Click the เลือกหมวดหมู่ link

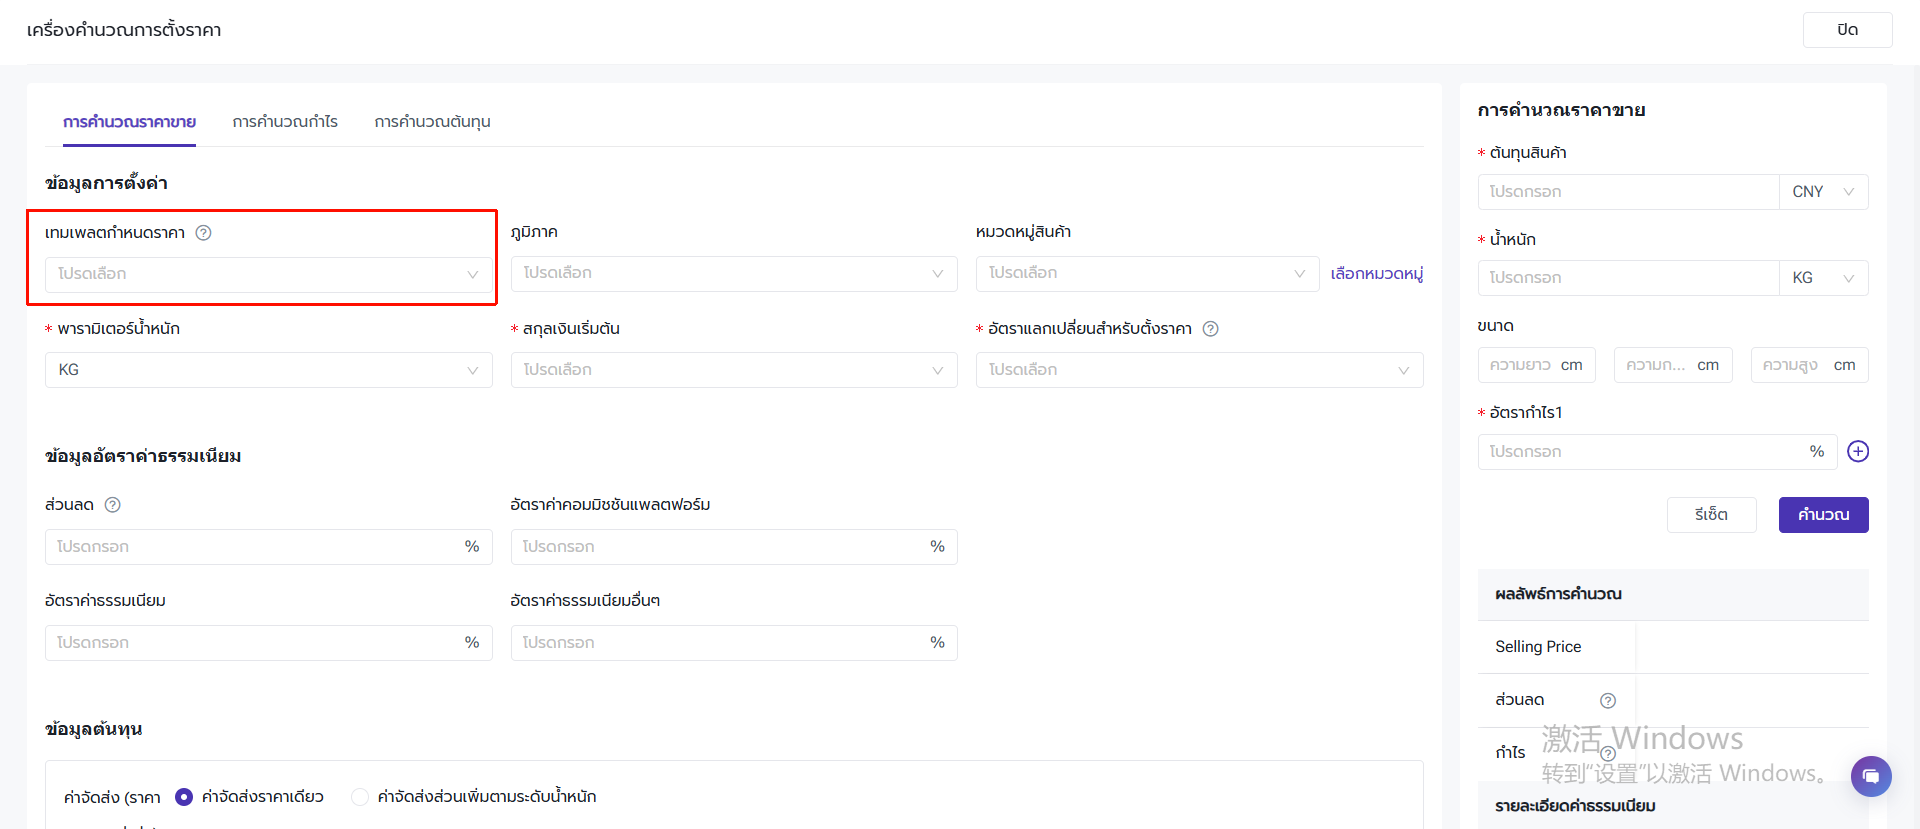point(1376,274)
